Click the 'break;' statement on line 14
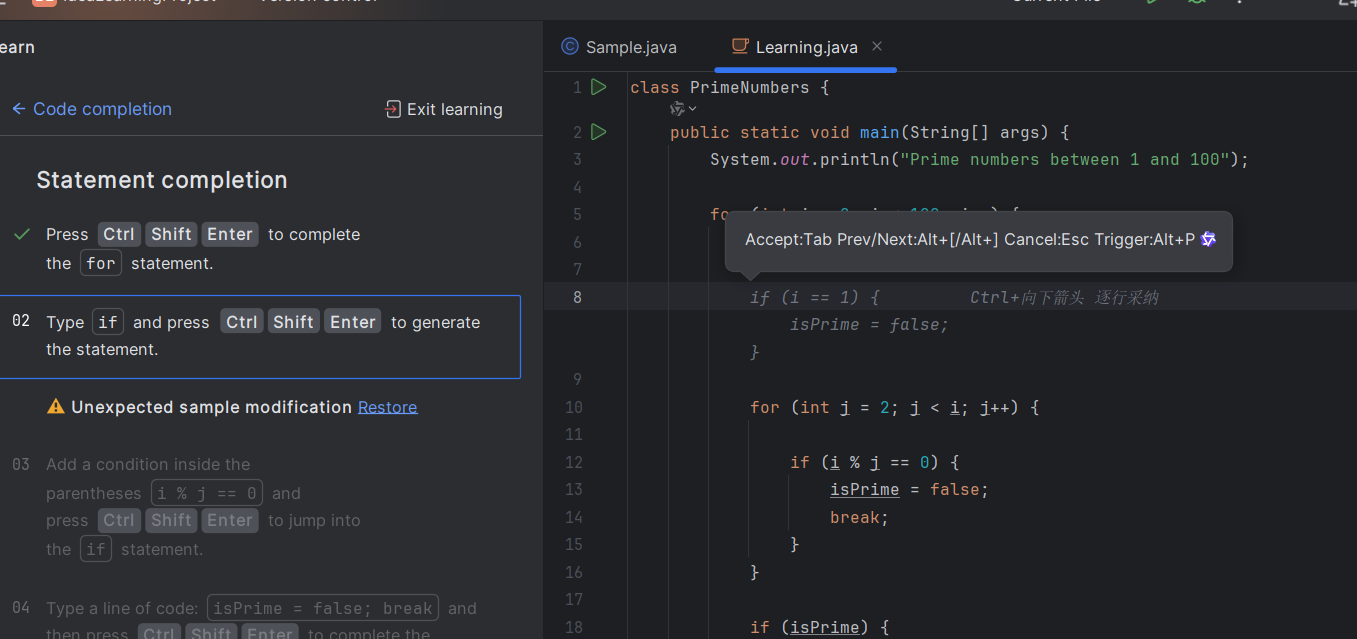This screenshot has width=1357, height=639. tap(859, 517)
